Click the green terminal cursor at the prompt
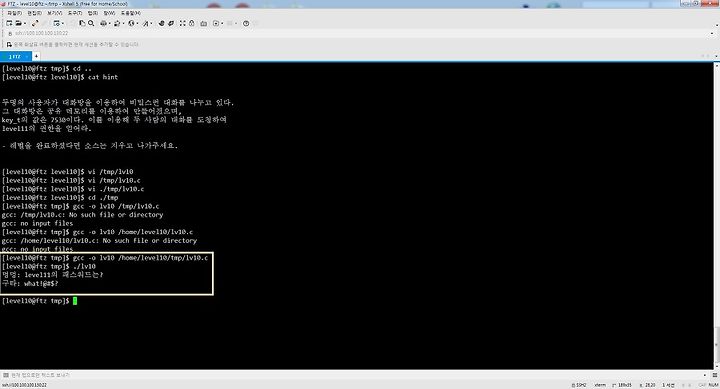The height and width of the screenshot is (389, 720). (75, 301)
